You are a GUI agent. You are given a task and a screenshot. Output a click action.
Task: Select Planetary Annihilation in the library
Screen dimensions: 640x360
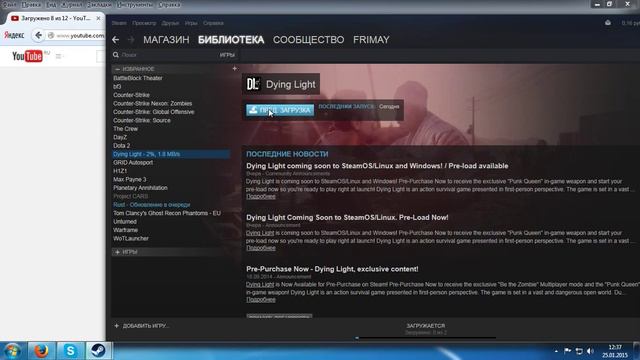pos(140,188)
